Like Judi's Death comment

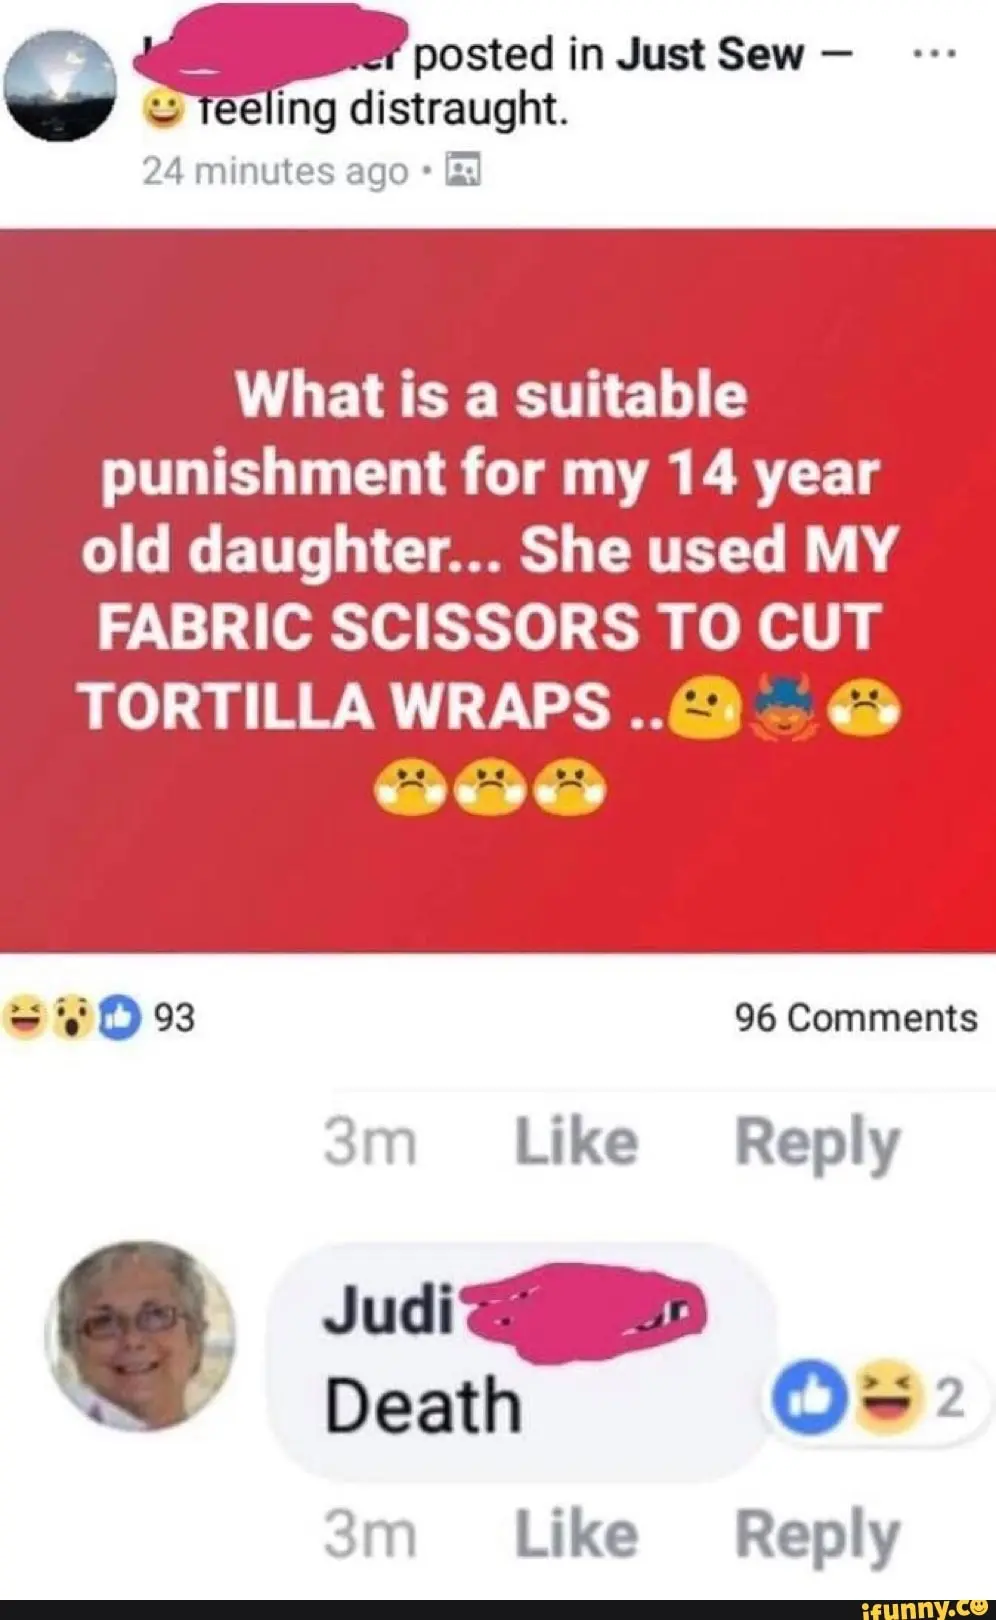pyautogui.click(x=576, y=1534)
